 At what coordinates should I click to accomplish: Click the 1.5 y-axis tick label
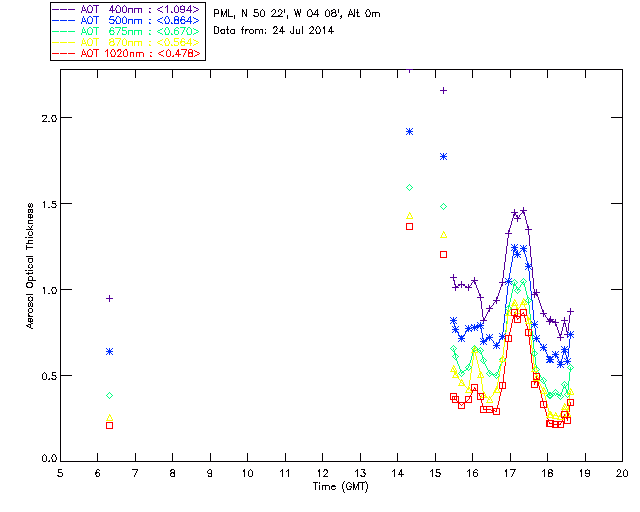click(x=49, y=204)
